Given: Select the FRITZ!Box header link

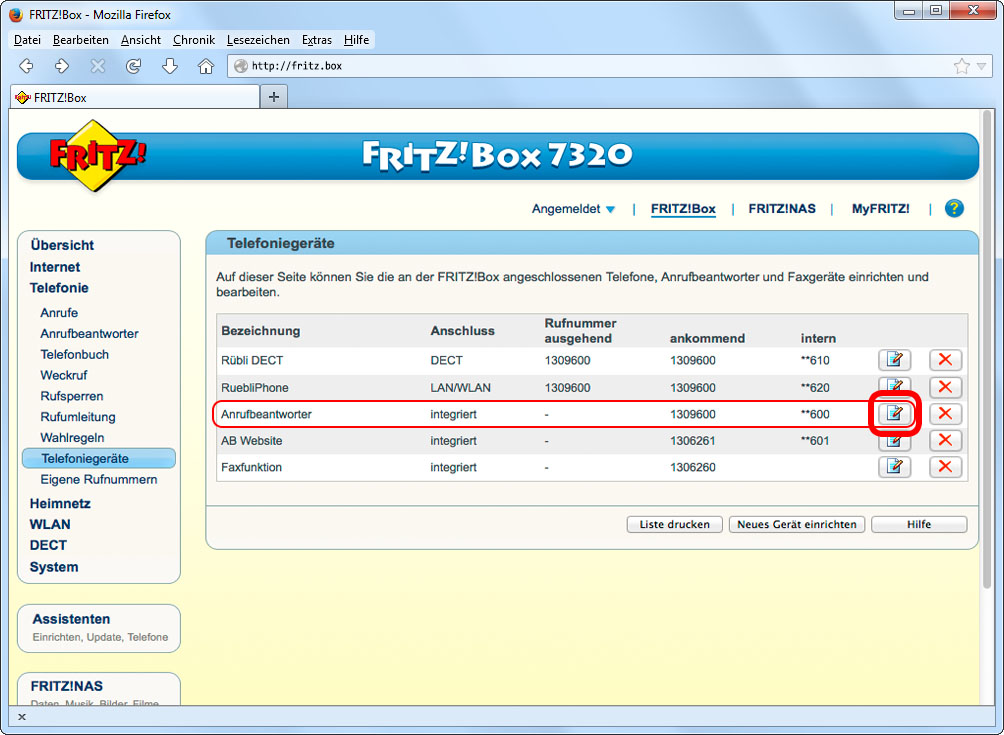Looking at the screenshot, I should [683, 209].
